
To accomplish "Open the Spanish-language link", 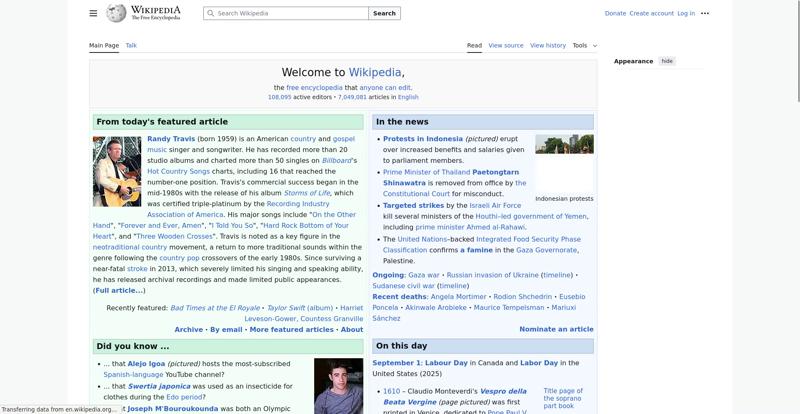I will [133, 375].
